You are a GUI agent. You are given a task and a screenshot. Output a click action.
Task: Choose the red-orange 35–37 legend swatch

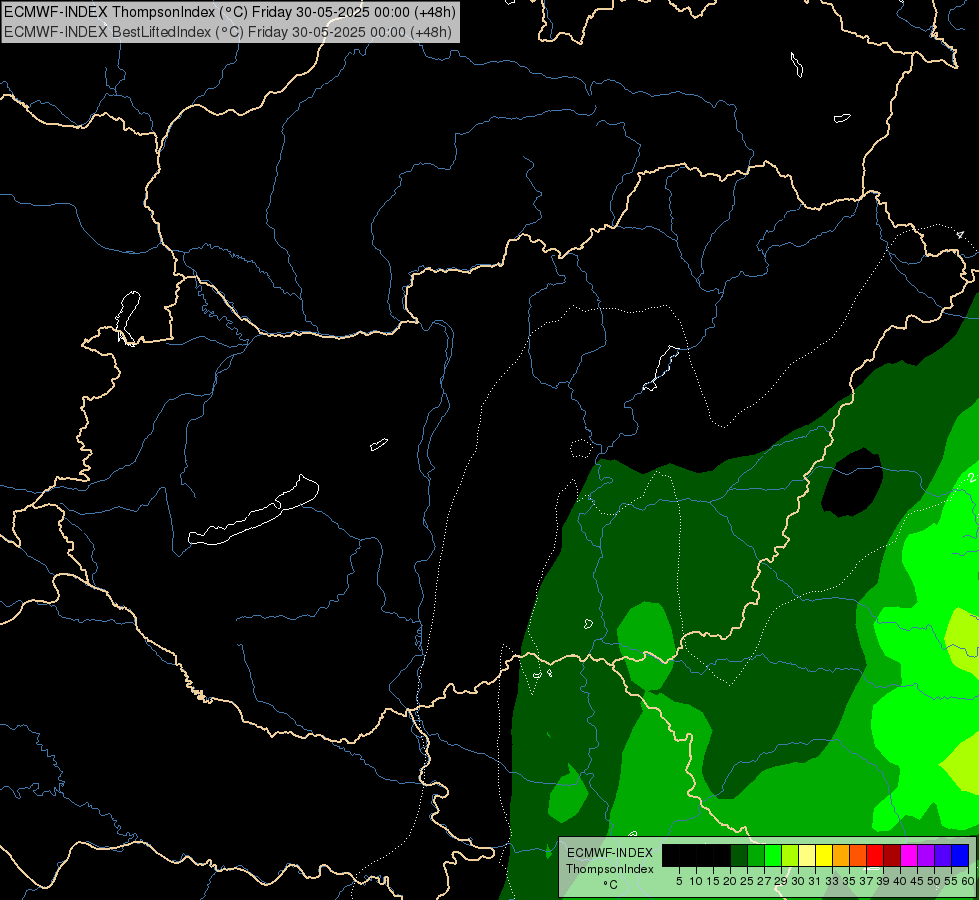858,855
